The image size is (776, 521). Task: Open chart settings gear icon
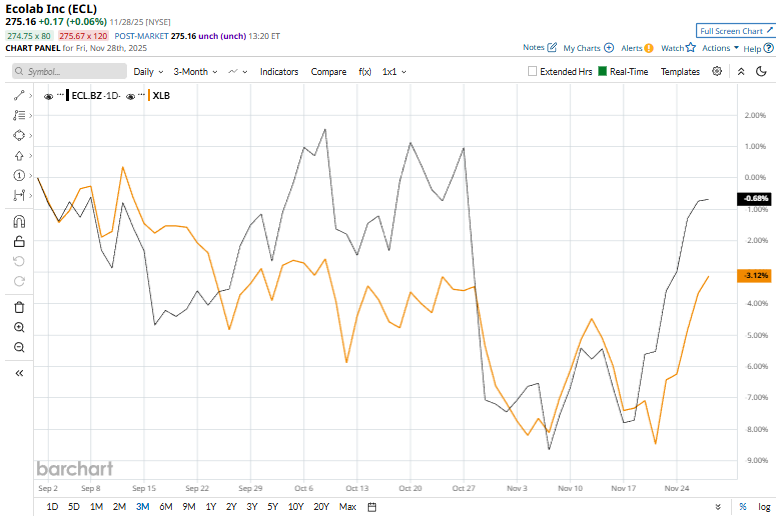tap(717, 71)
